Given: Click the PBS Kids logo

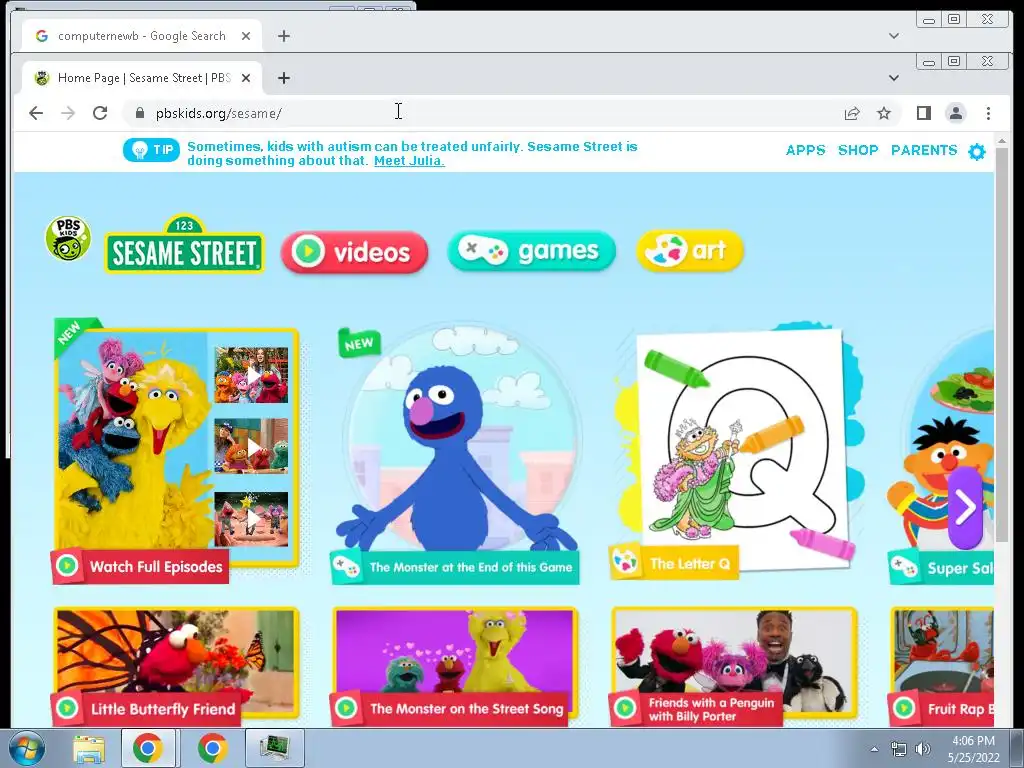Looking at the screenshot, I should 67,238.
